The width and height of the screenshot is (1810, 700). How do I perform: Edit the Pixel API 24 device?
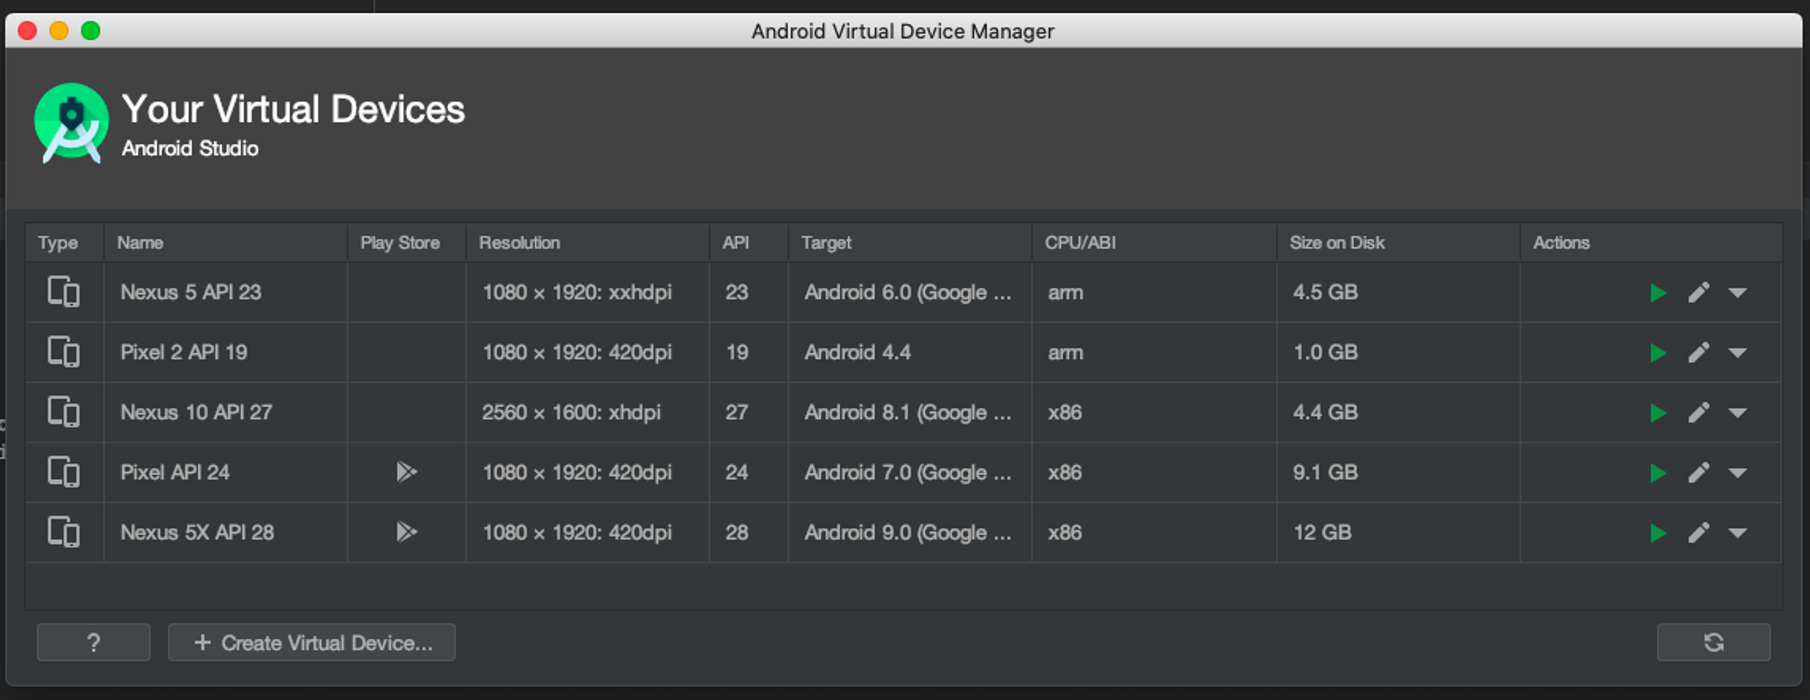[x=1698, y=473]
